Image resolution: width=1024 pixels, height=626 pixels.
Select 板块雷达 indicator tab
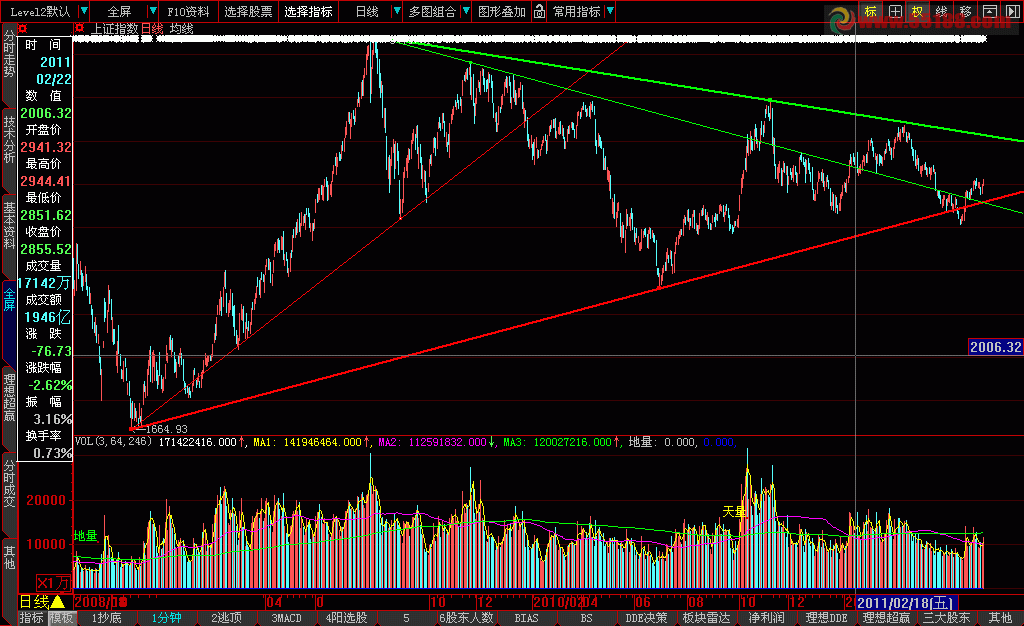tap(707, 618)
